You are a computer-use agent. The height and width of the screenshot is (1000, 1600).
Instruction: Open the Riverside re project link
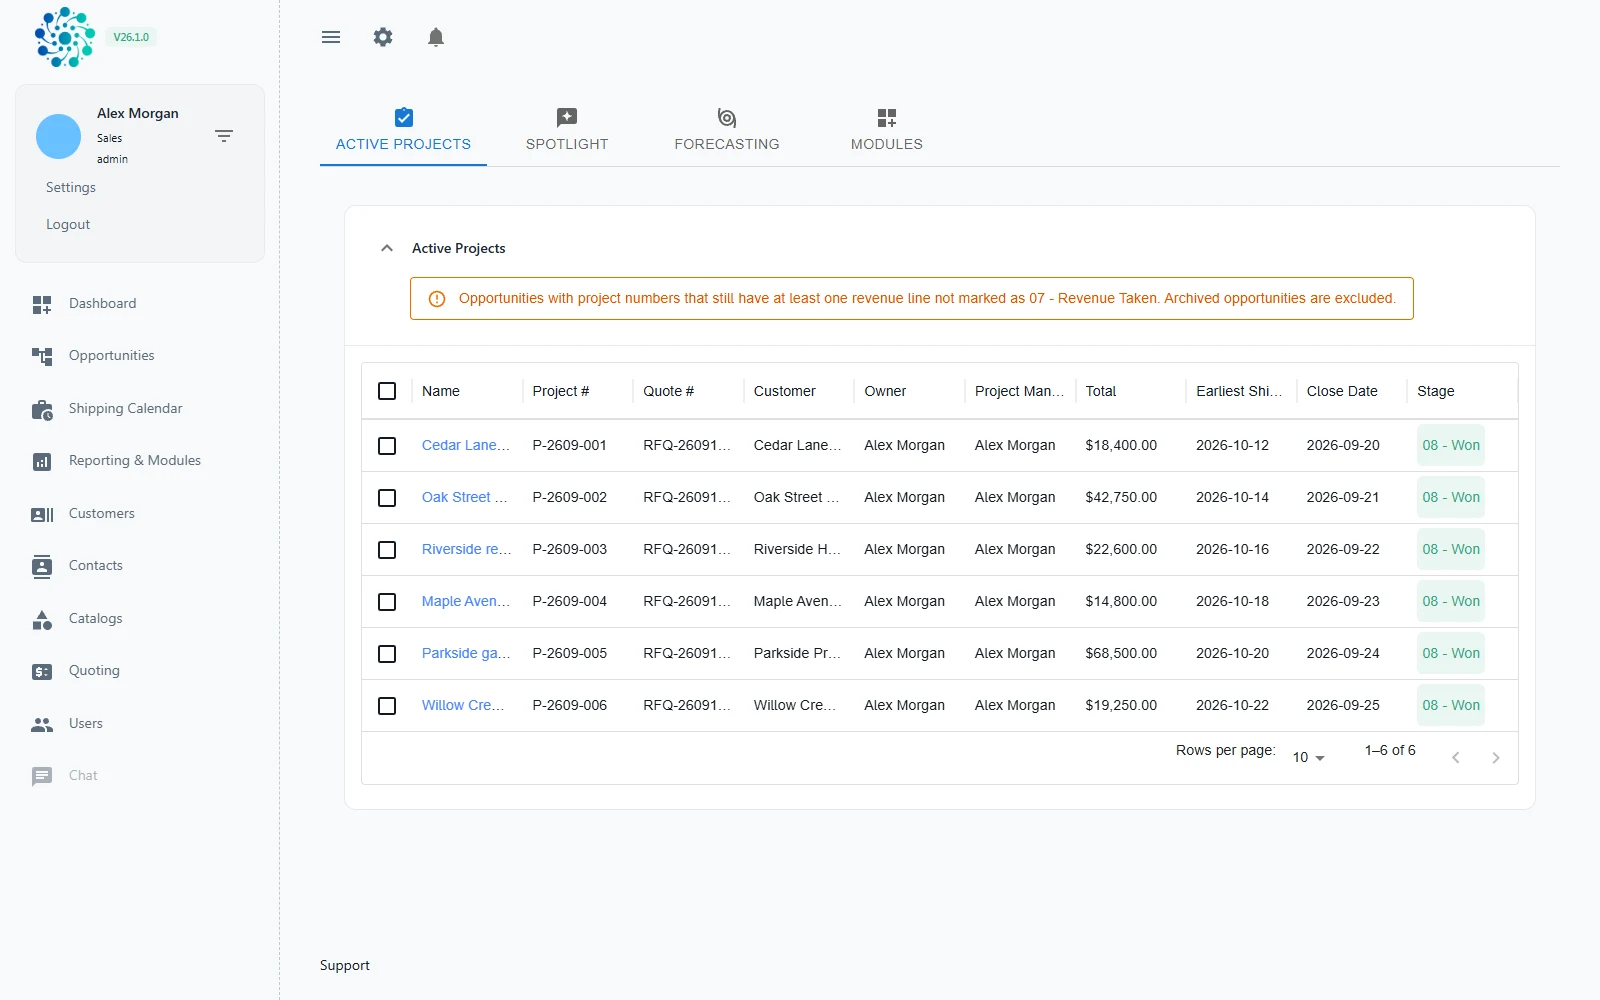(466, 549)
